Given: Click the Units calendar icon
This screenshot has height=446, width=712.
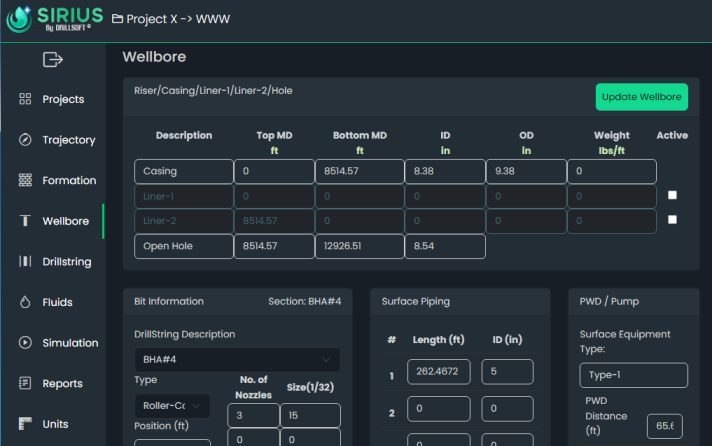Looking at the screenshot, I should 26,424.
